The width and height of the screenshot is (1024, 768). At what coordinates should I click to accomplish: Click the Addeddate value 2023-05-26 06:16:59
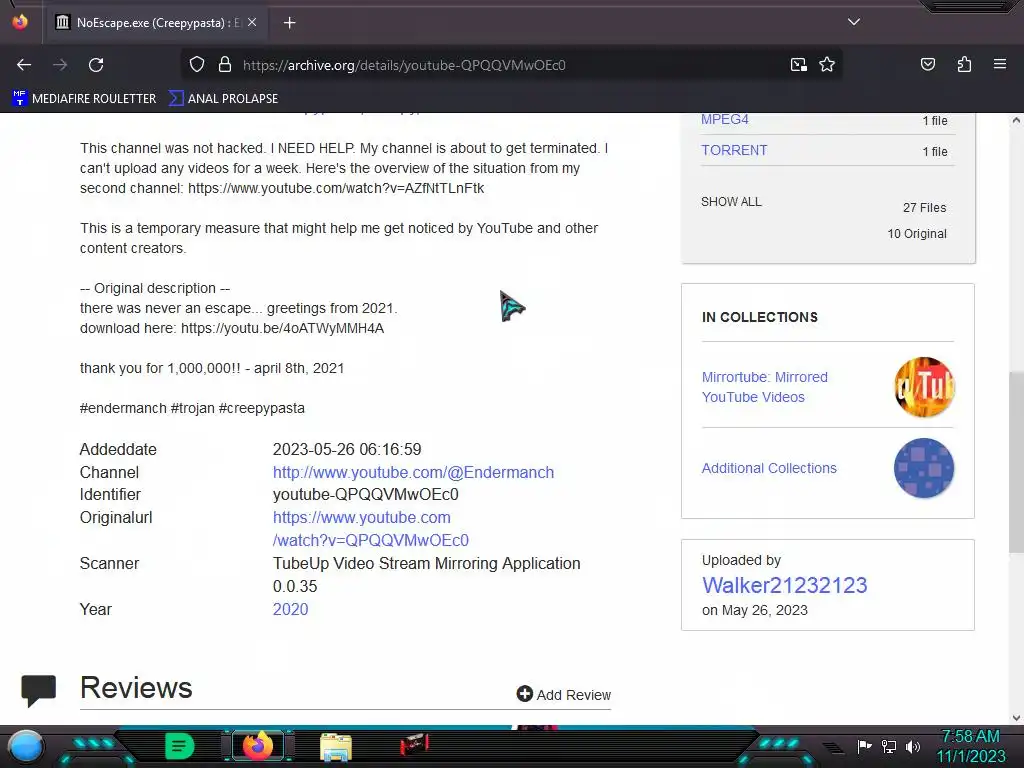[x=347, y=449]
